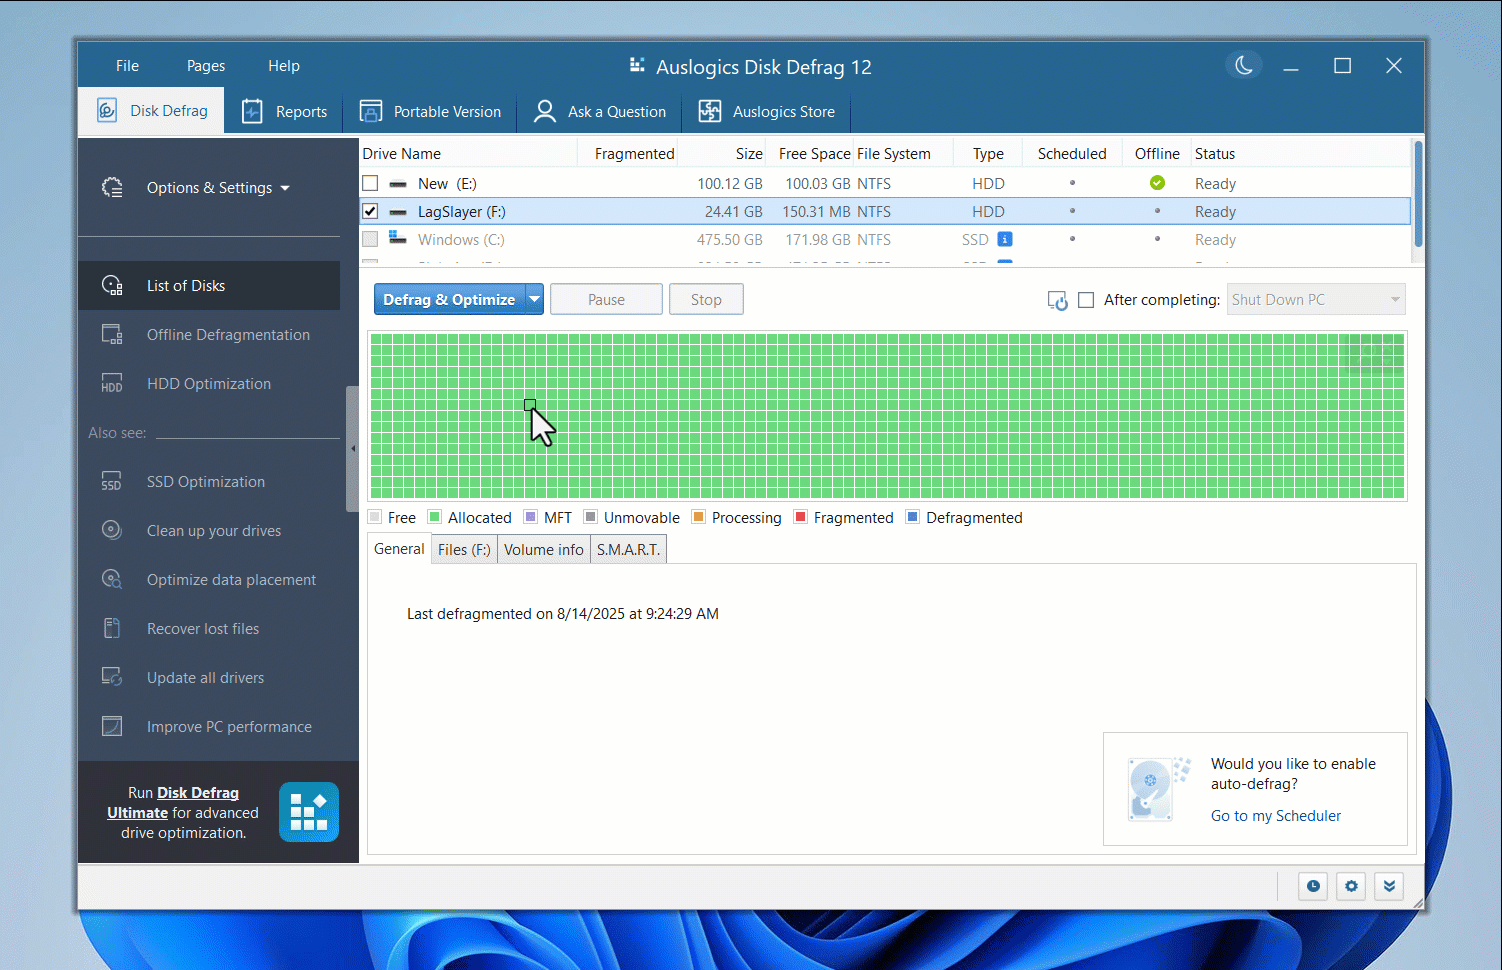1502x970 pixels.
Task: Enable the After completing shutdown checkbox
Action: coord(1086,299)
